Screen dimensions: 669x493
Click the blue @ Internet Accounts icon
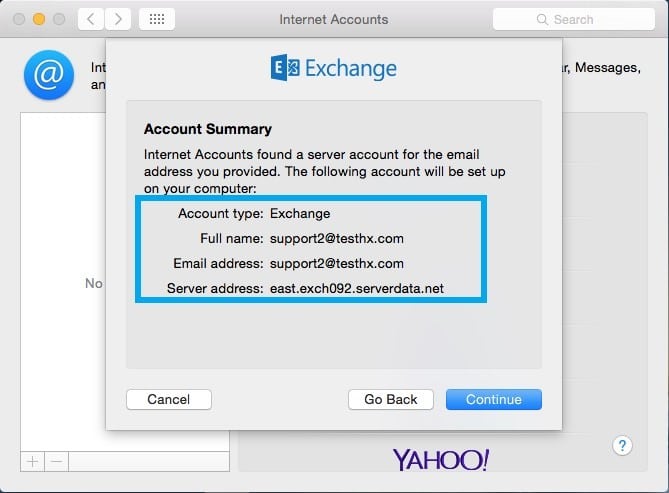49,75
